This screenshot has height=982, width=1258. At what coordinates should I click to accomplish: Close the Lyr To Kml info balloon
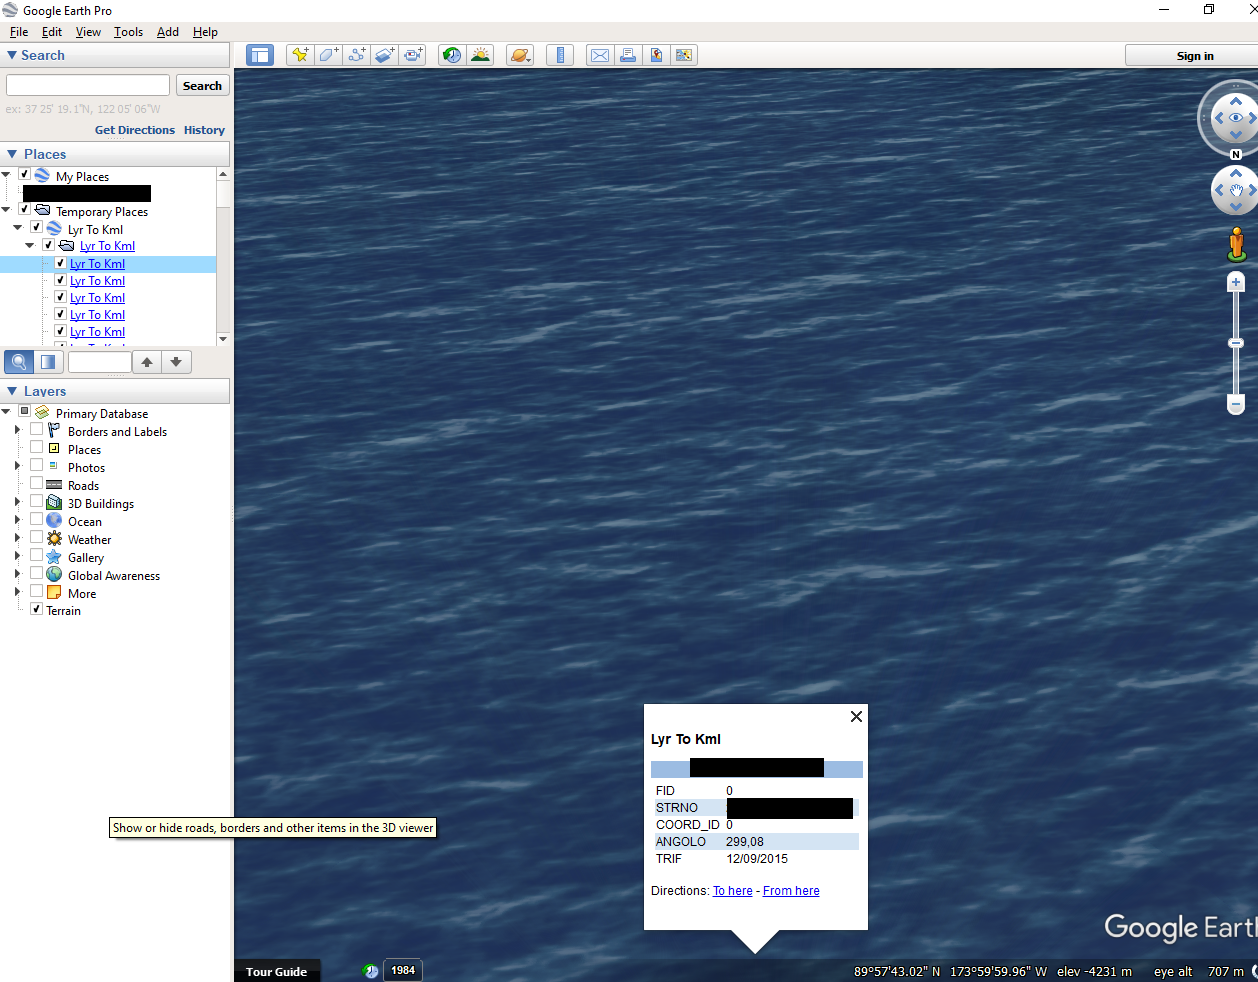coord(856,716)
